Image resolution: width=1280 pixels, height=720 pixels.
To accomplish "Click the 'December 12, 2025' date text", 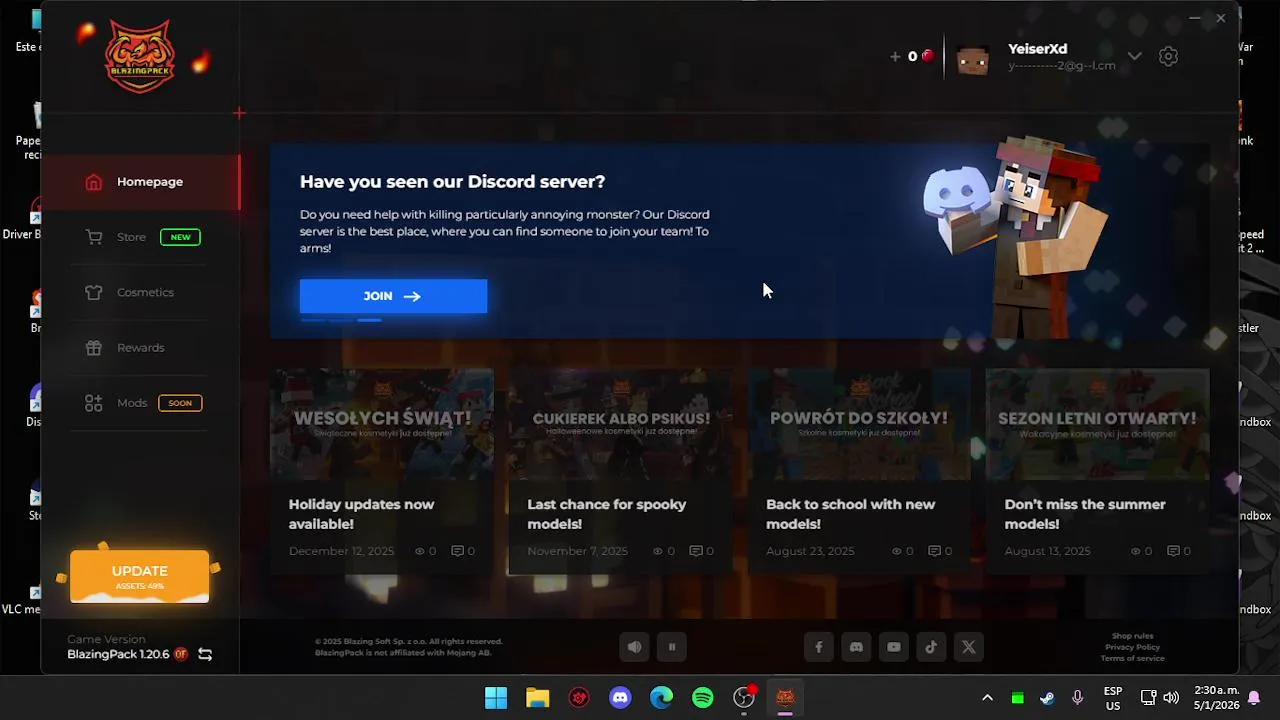I will tap(341, 551).
